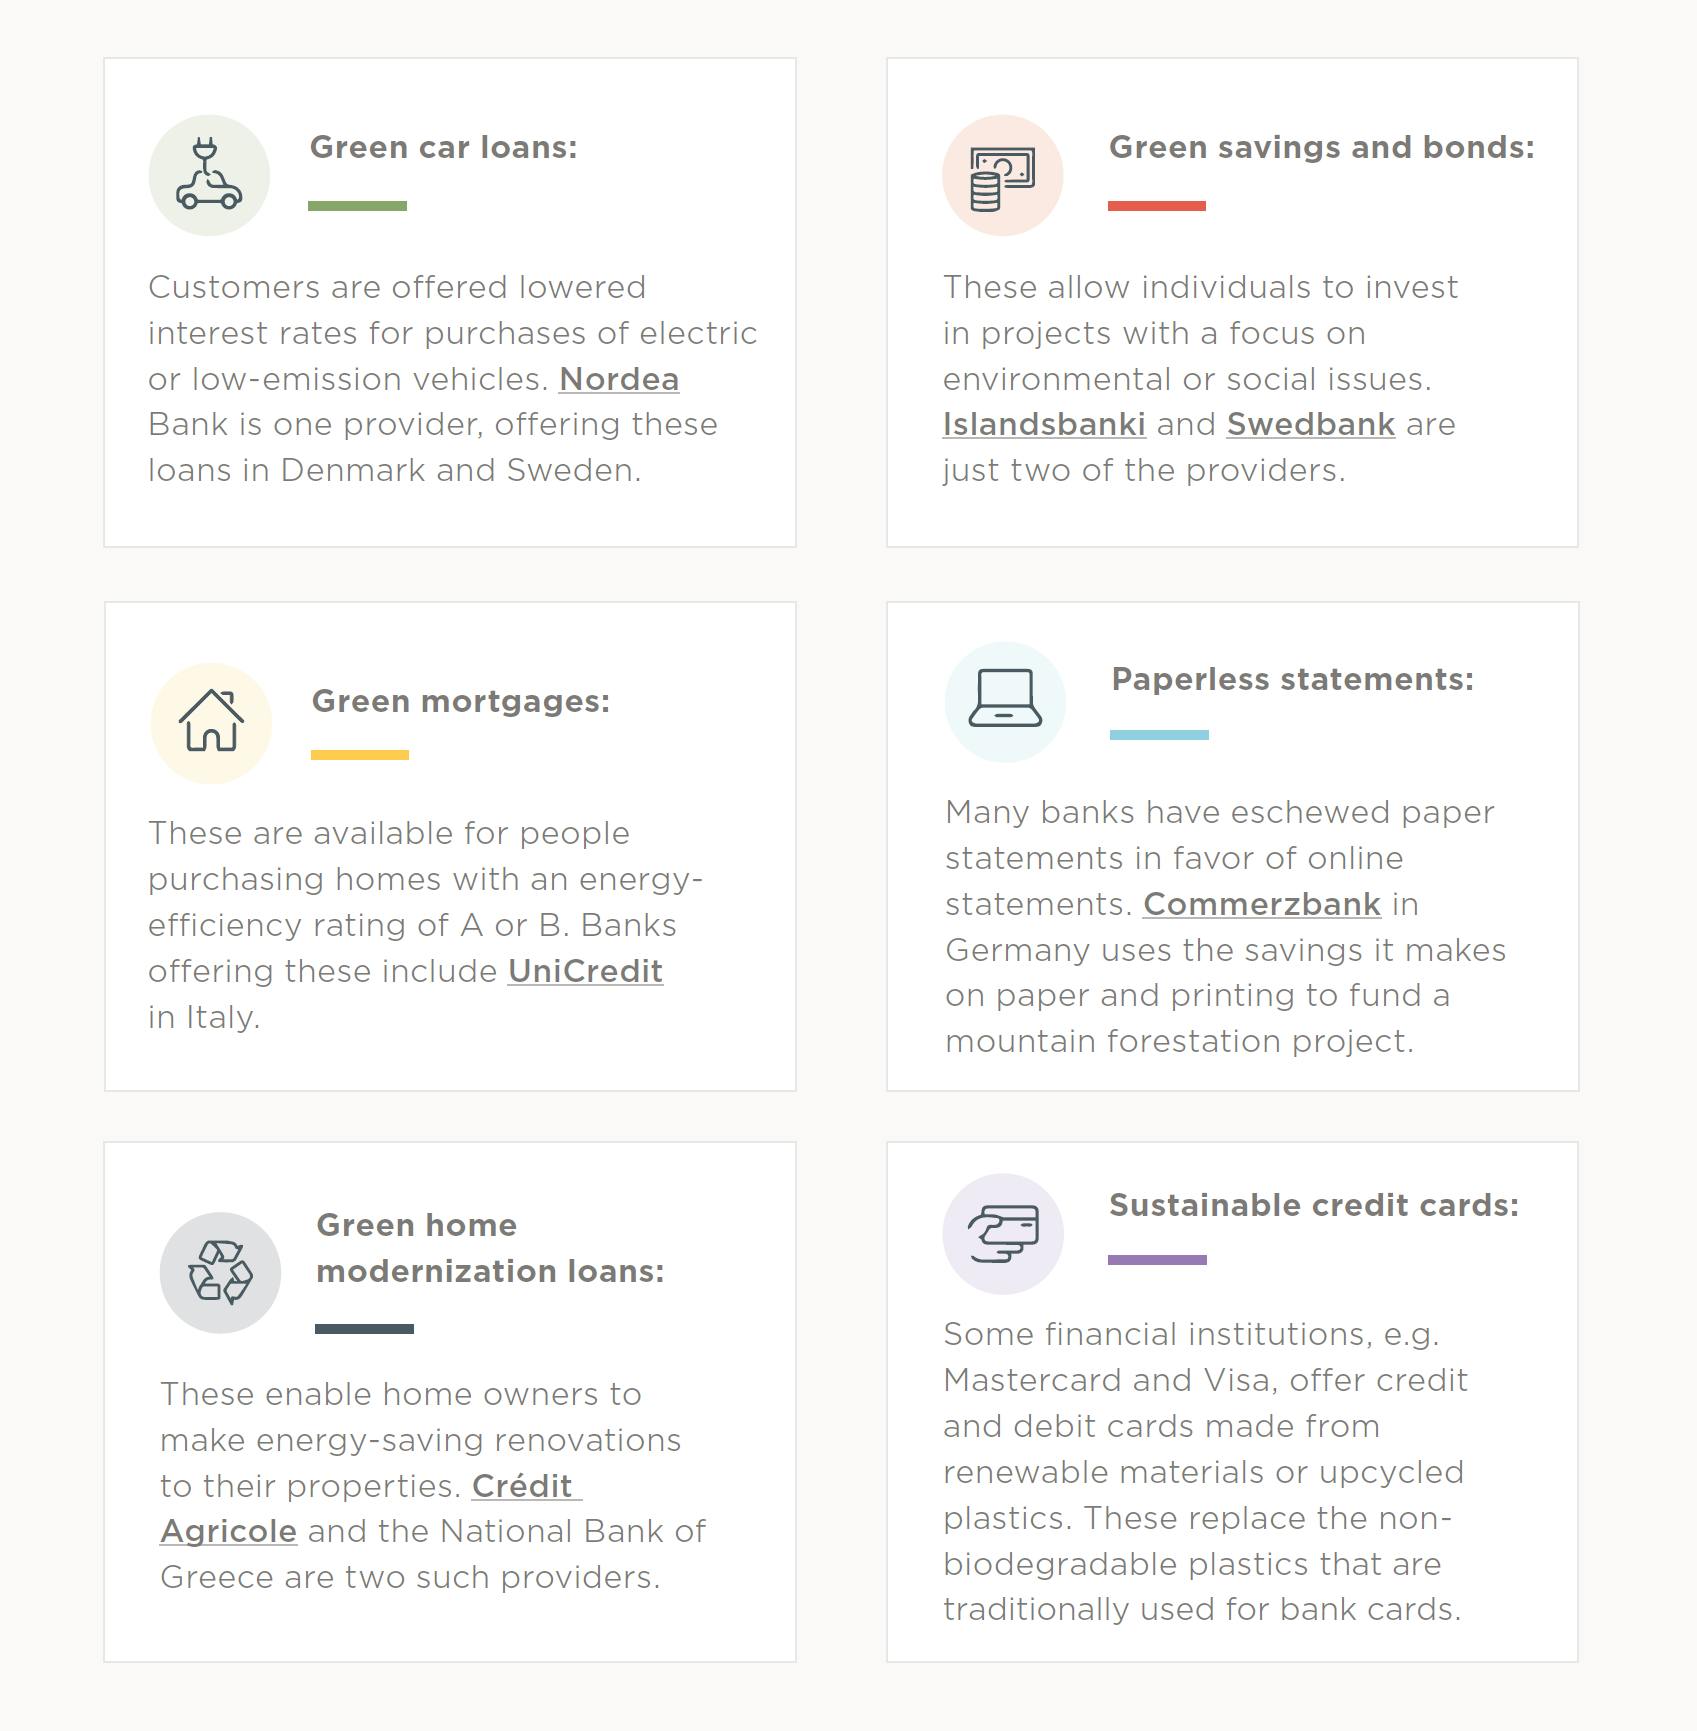Follow the Swedbank link

pyautogui.click(x=1311, y=424)
